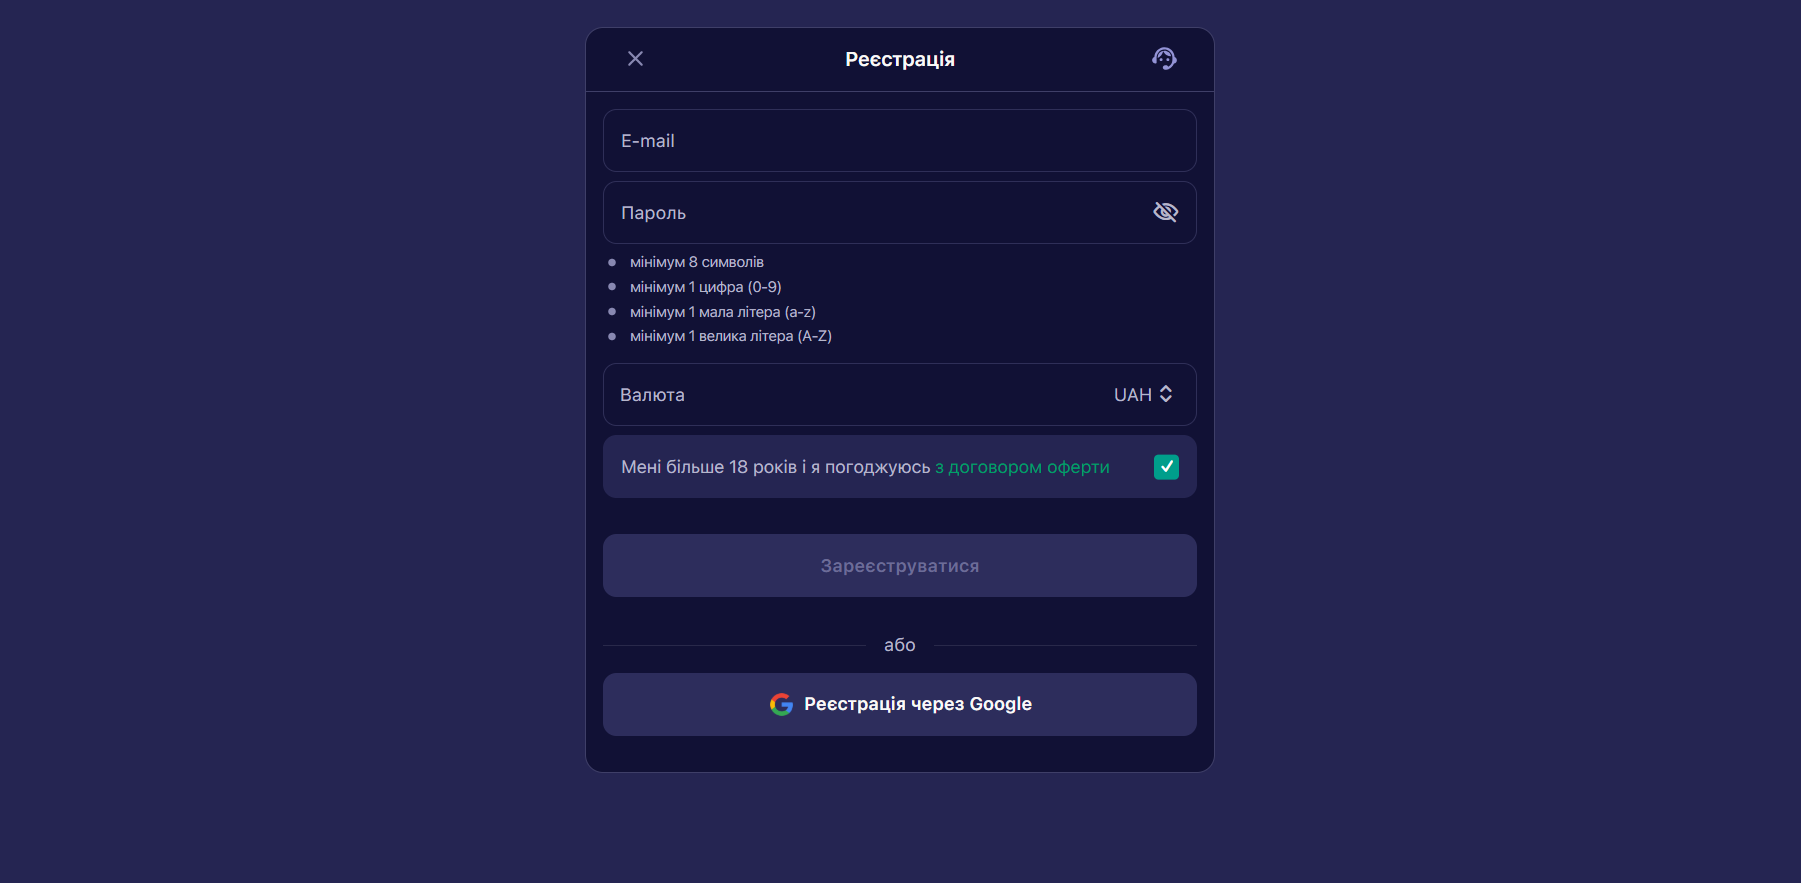
Task: Click the Зареєструватися button
Action: coord(899,566)
